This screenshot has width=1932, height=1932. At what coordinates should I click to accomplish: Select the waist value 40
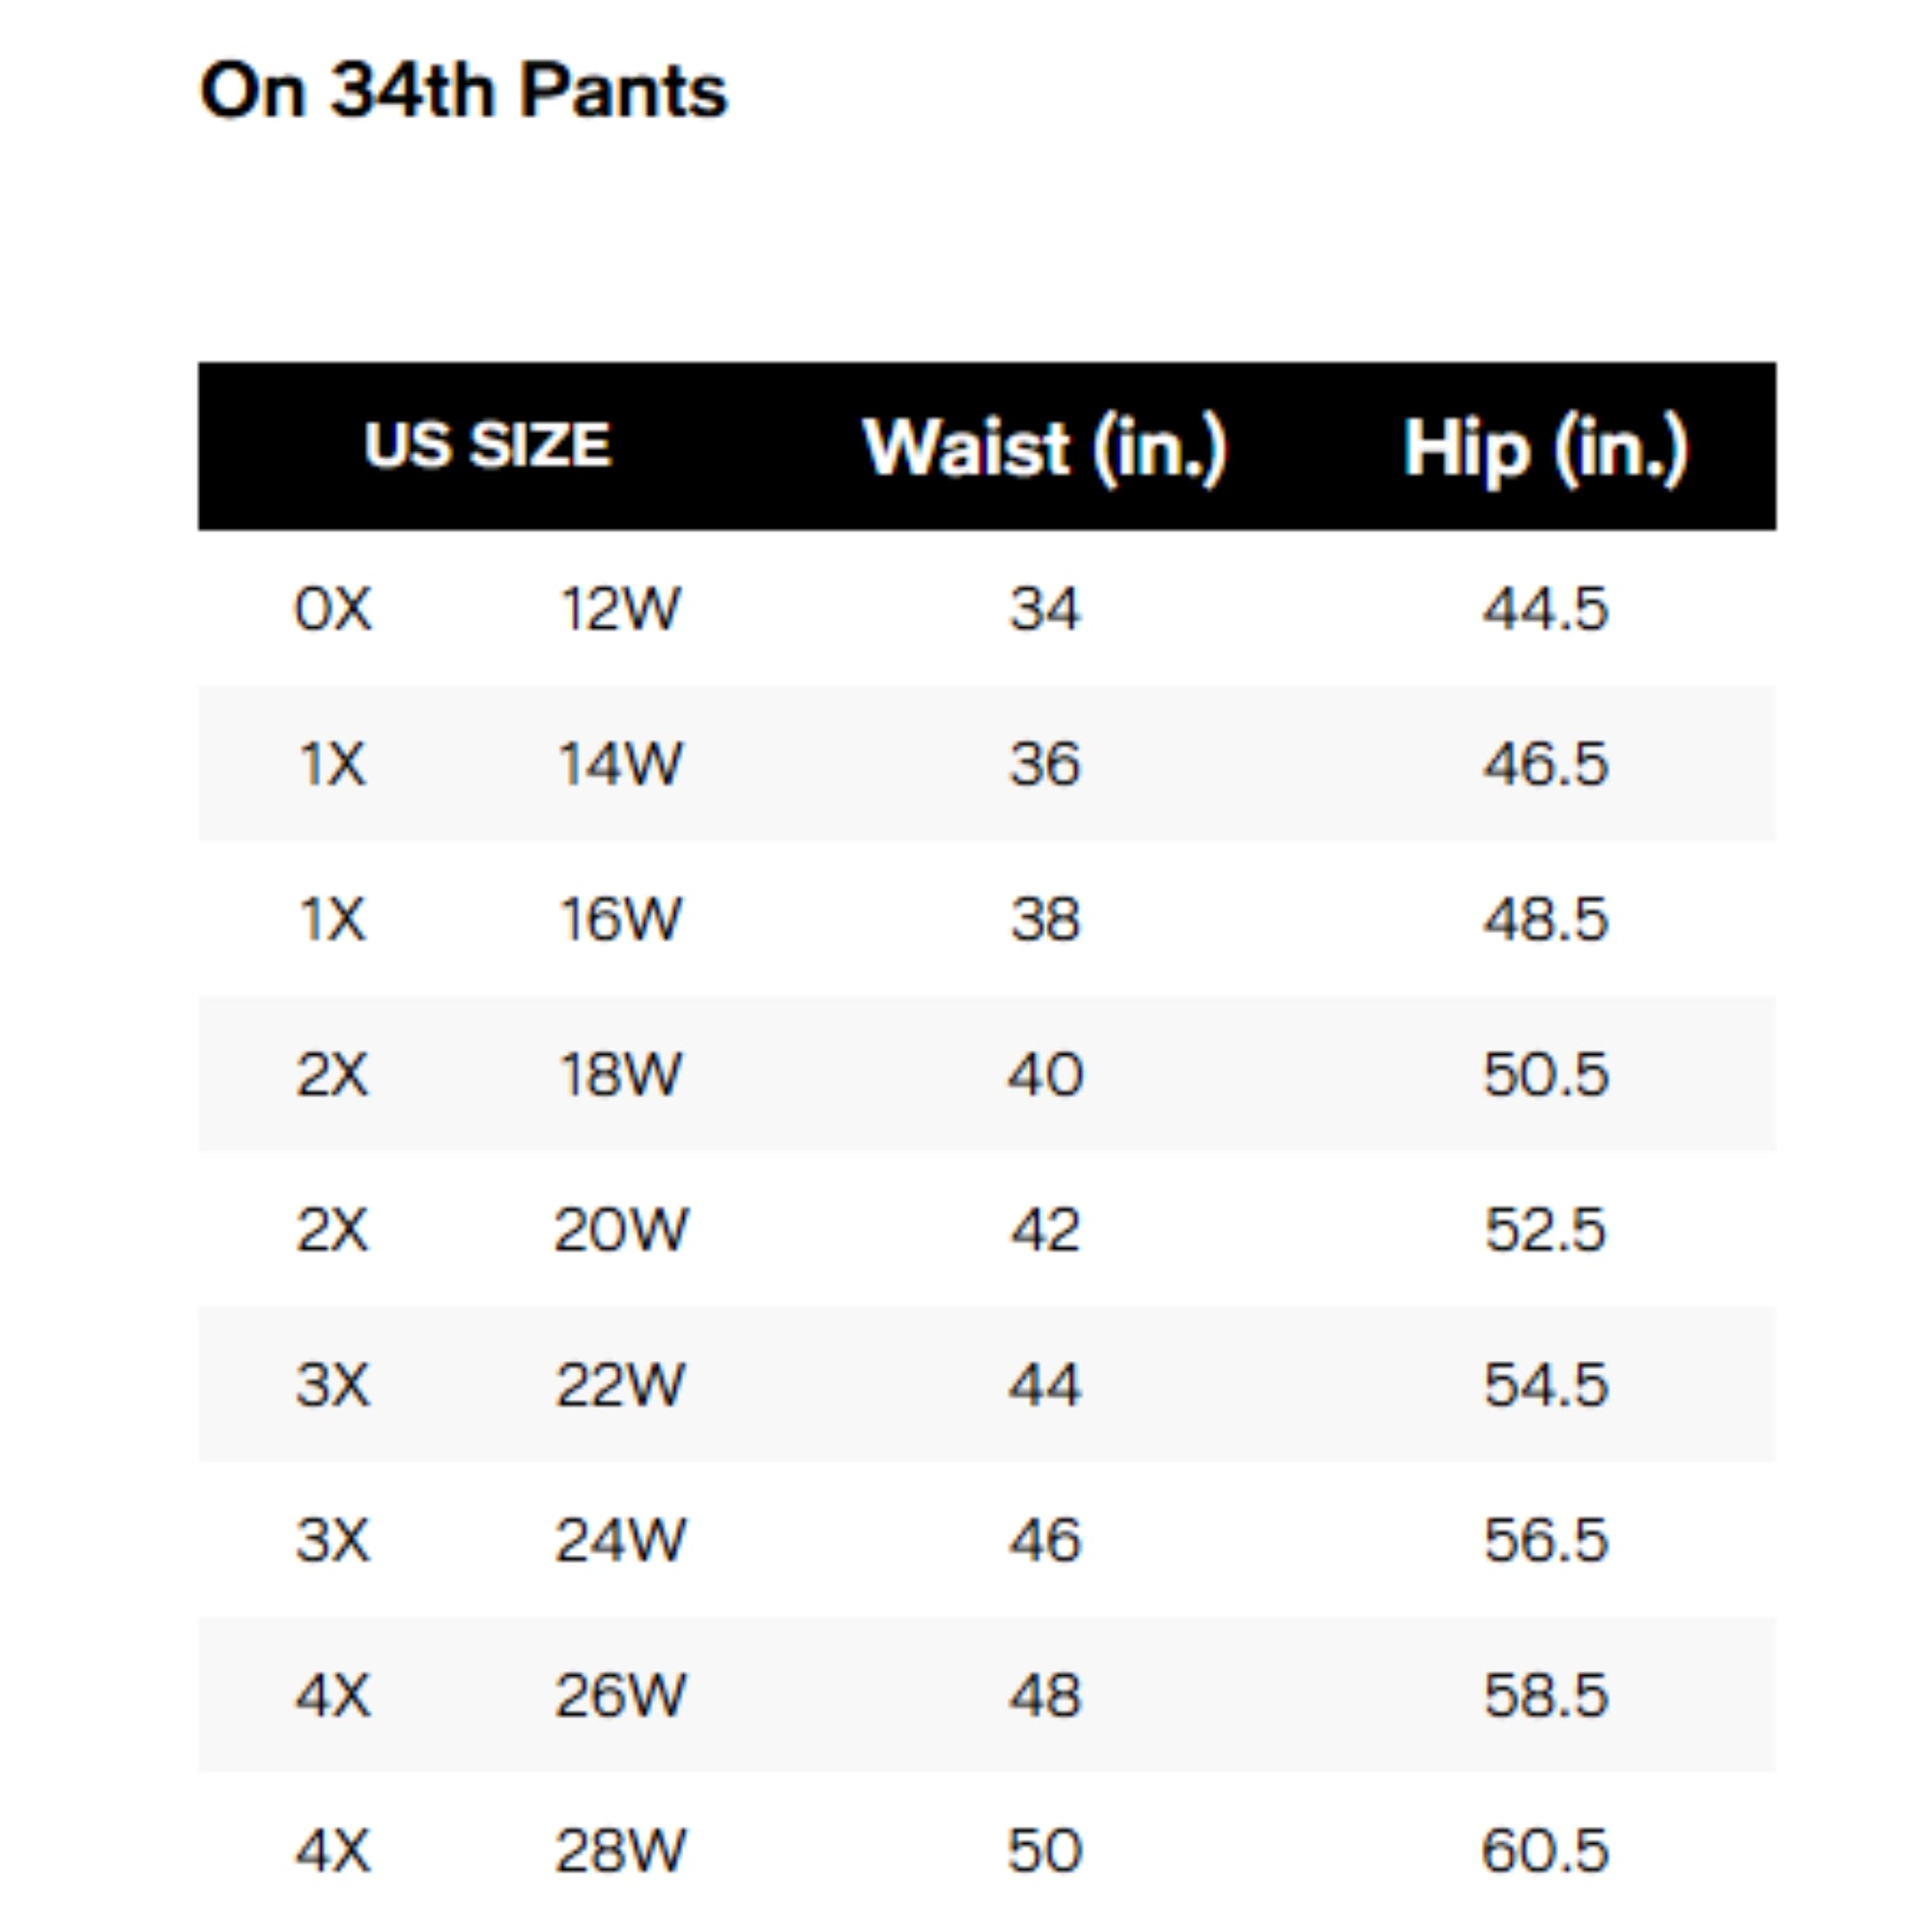[x=1044, y=1074]
